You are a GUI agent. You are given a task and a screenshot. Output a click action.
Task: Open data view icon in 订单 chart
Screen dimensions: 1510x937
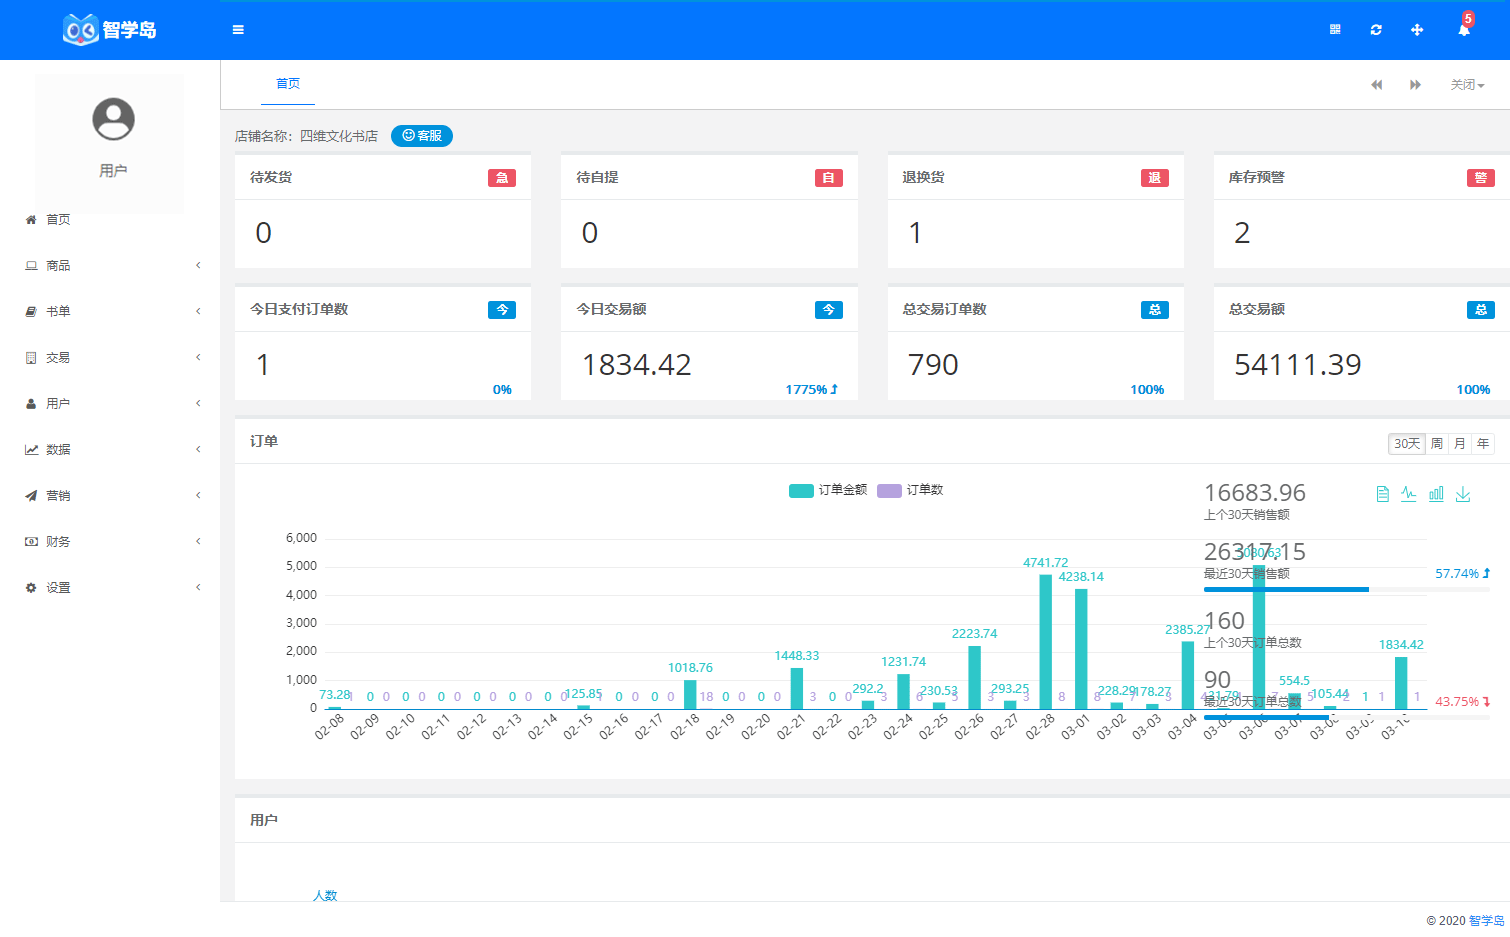pyautogui.click(x=1383, y=494)
